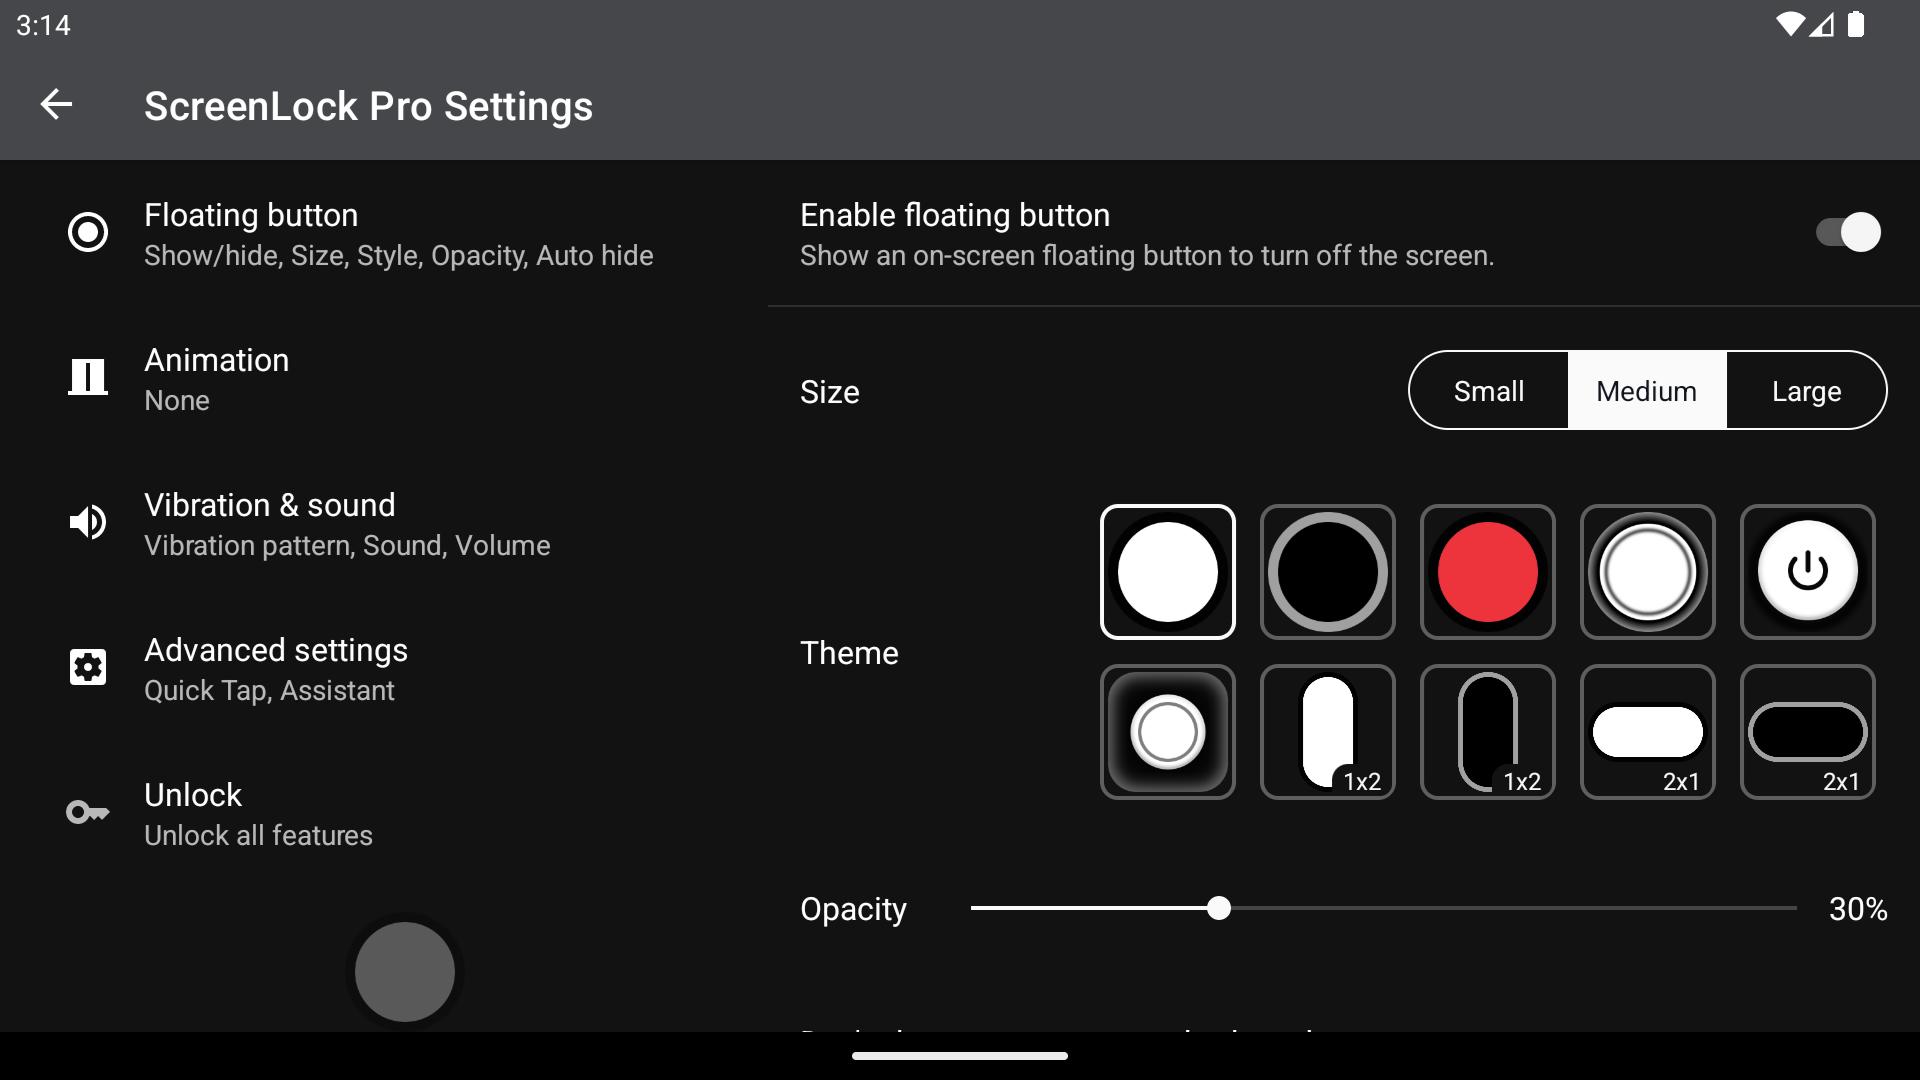Viewport: 1920px width, 1080px height.
Task: Select the glowing ring square theme
Action: point(1167,732)
